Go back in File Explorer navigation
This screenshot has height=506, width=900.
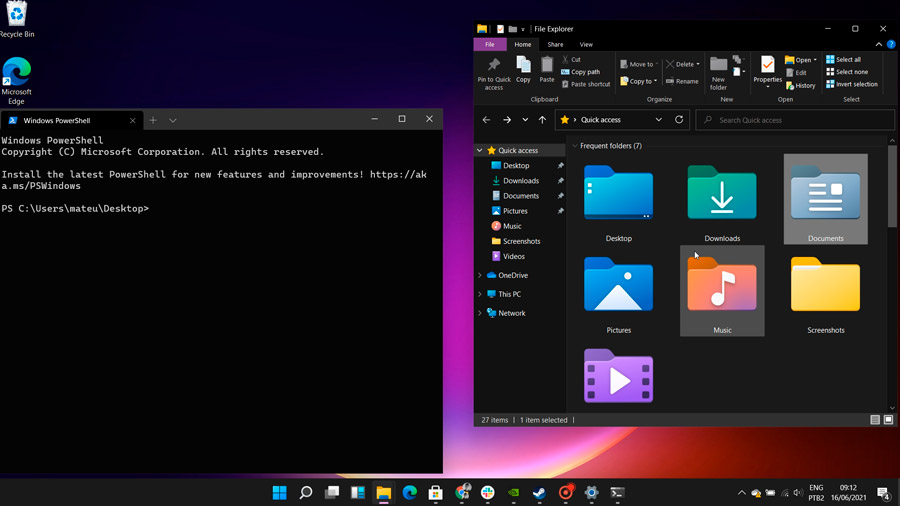(486, 120)
